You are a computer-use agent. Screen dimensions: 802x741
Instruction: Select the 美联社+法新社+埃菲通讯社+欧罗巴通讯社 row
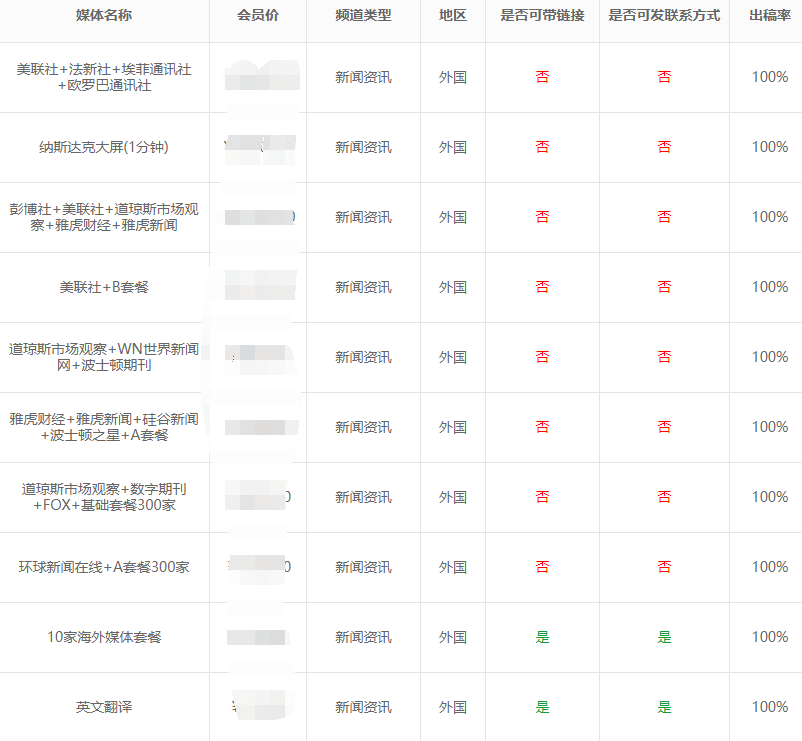[104, 77]
